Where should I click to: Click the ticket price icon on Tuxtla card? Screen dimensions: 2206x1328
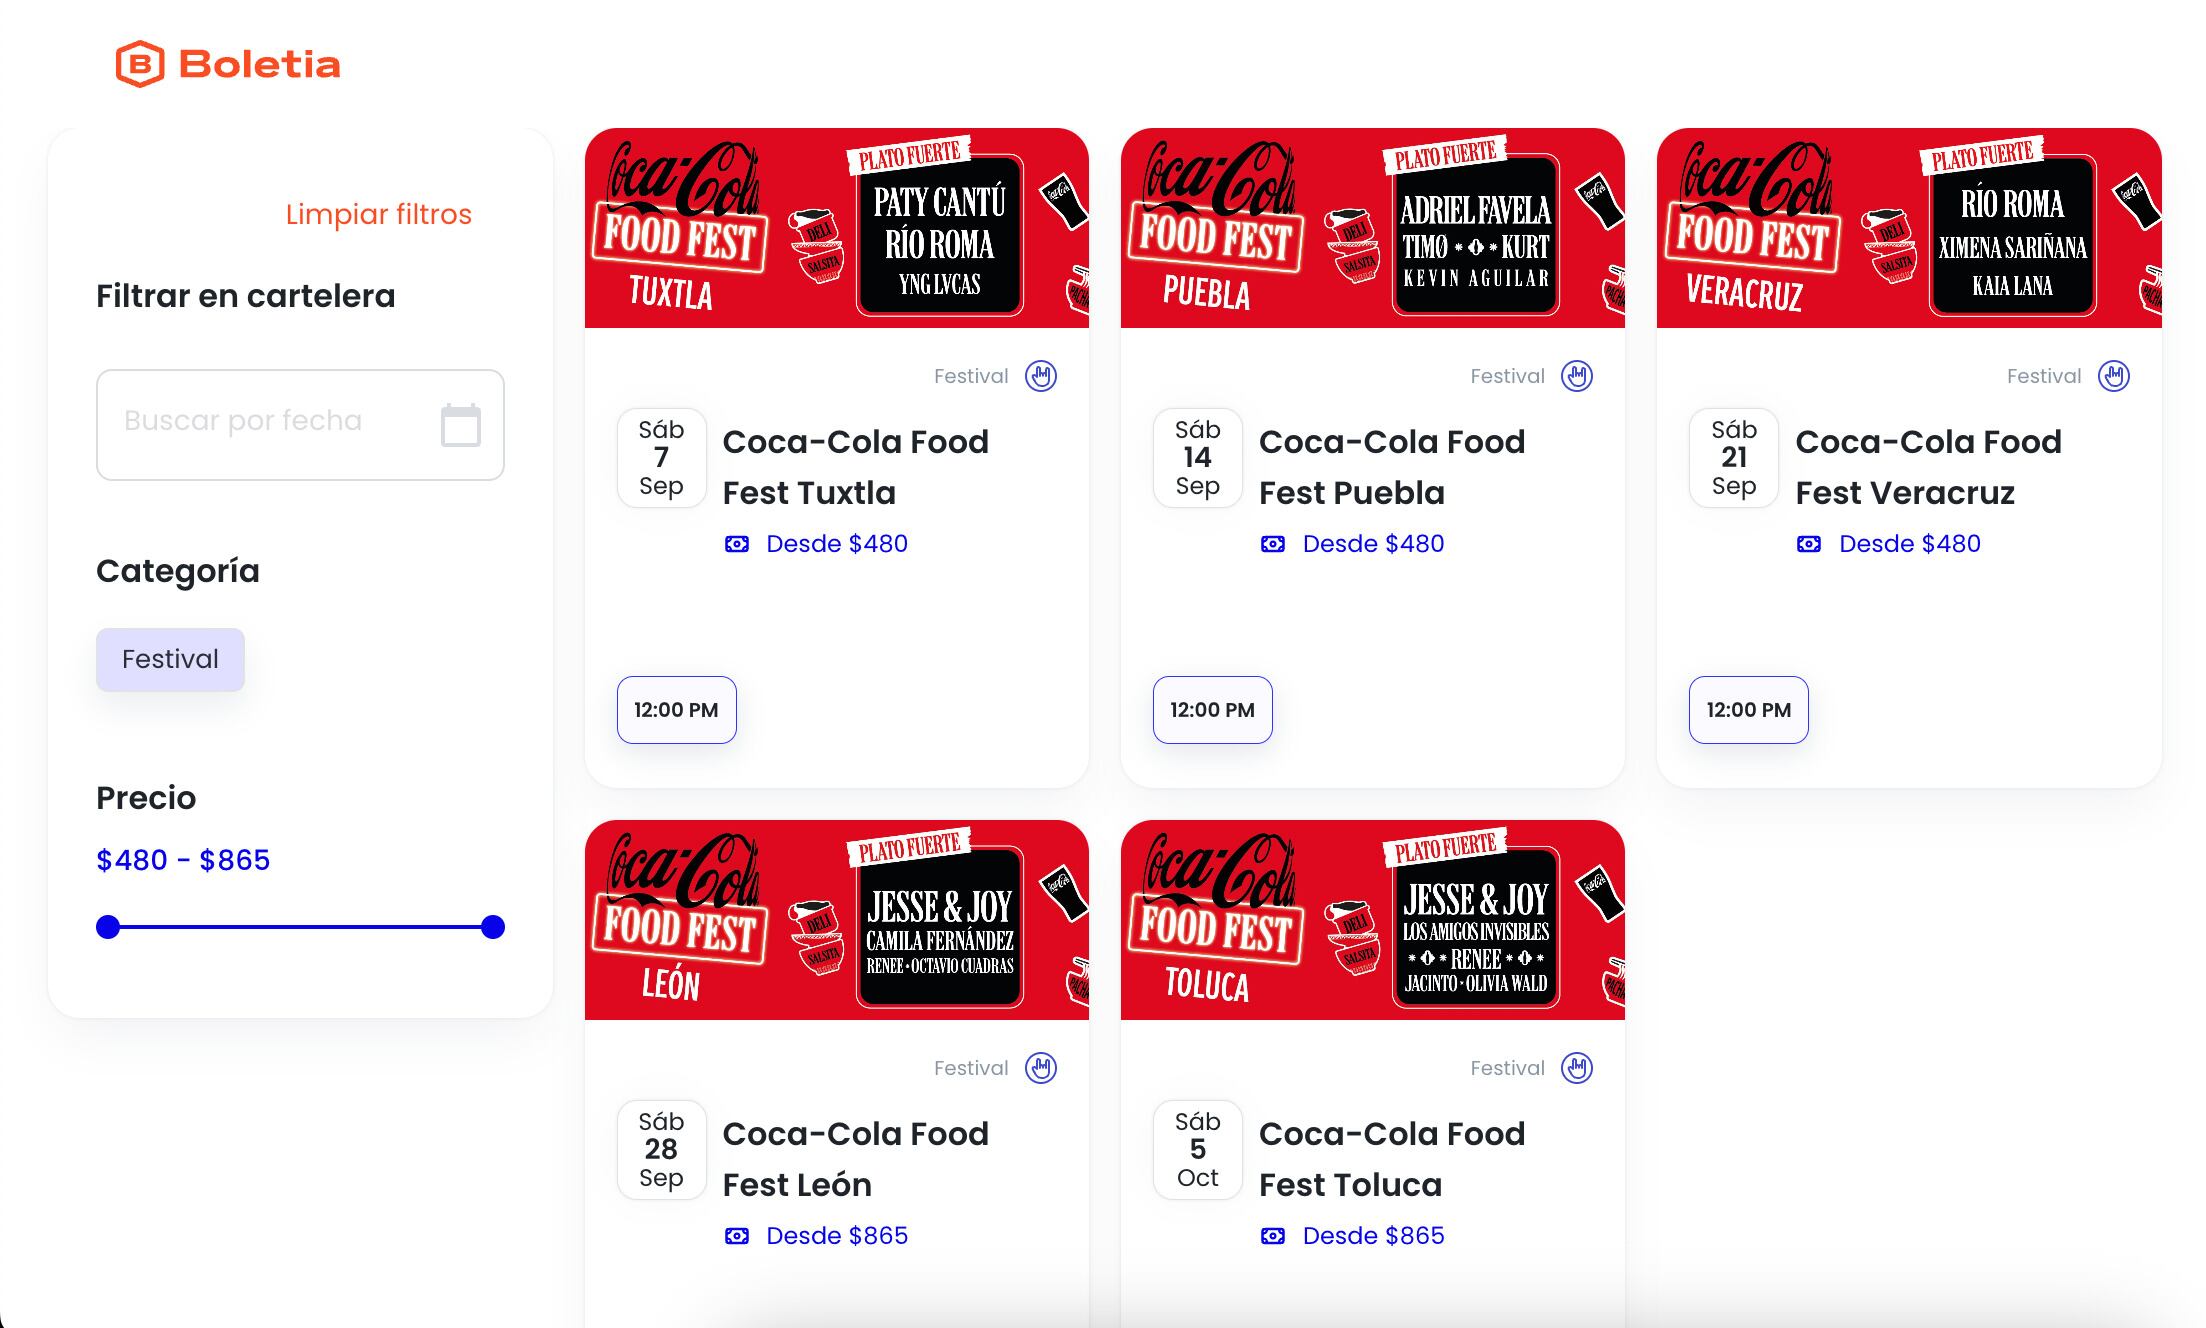pyautogui.click(x=737, y=544)
